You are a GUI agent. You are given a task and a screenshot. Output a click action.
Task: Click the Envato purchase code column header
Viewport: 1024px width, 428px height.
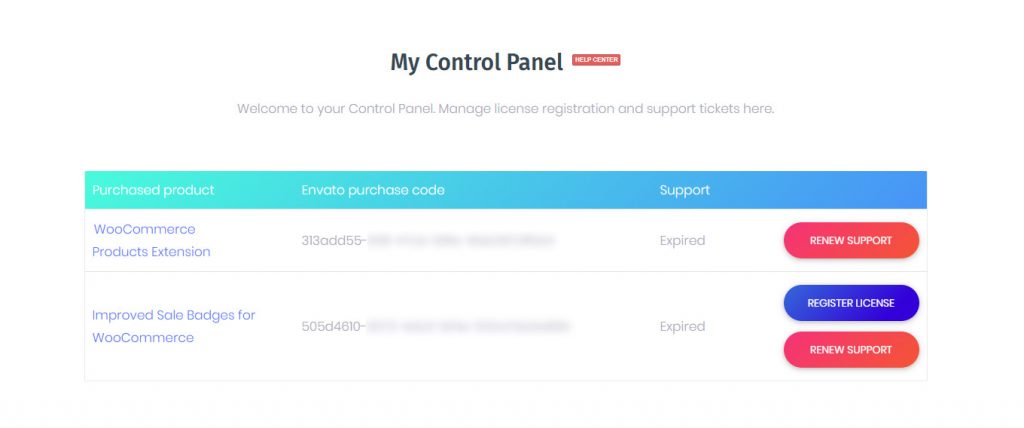click(x=373, y=190)
